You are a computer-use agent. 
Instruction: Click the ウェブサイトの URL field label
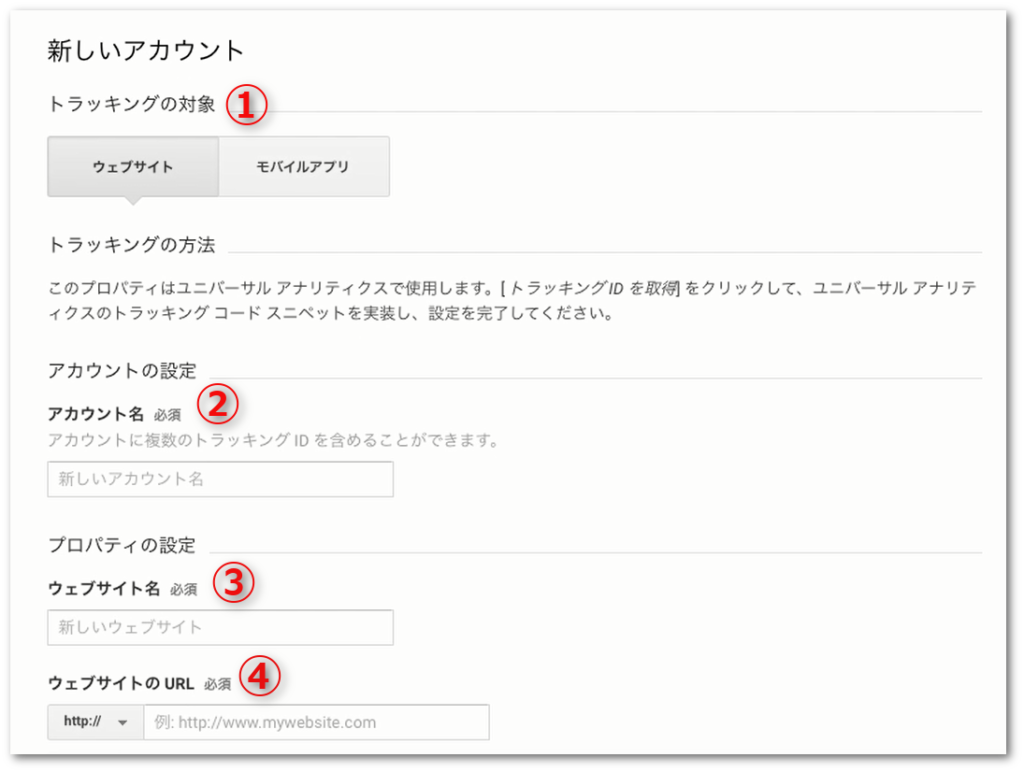coord(121,683)
